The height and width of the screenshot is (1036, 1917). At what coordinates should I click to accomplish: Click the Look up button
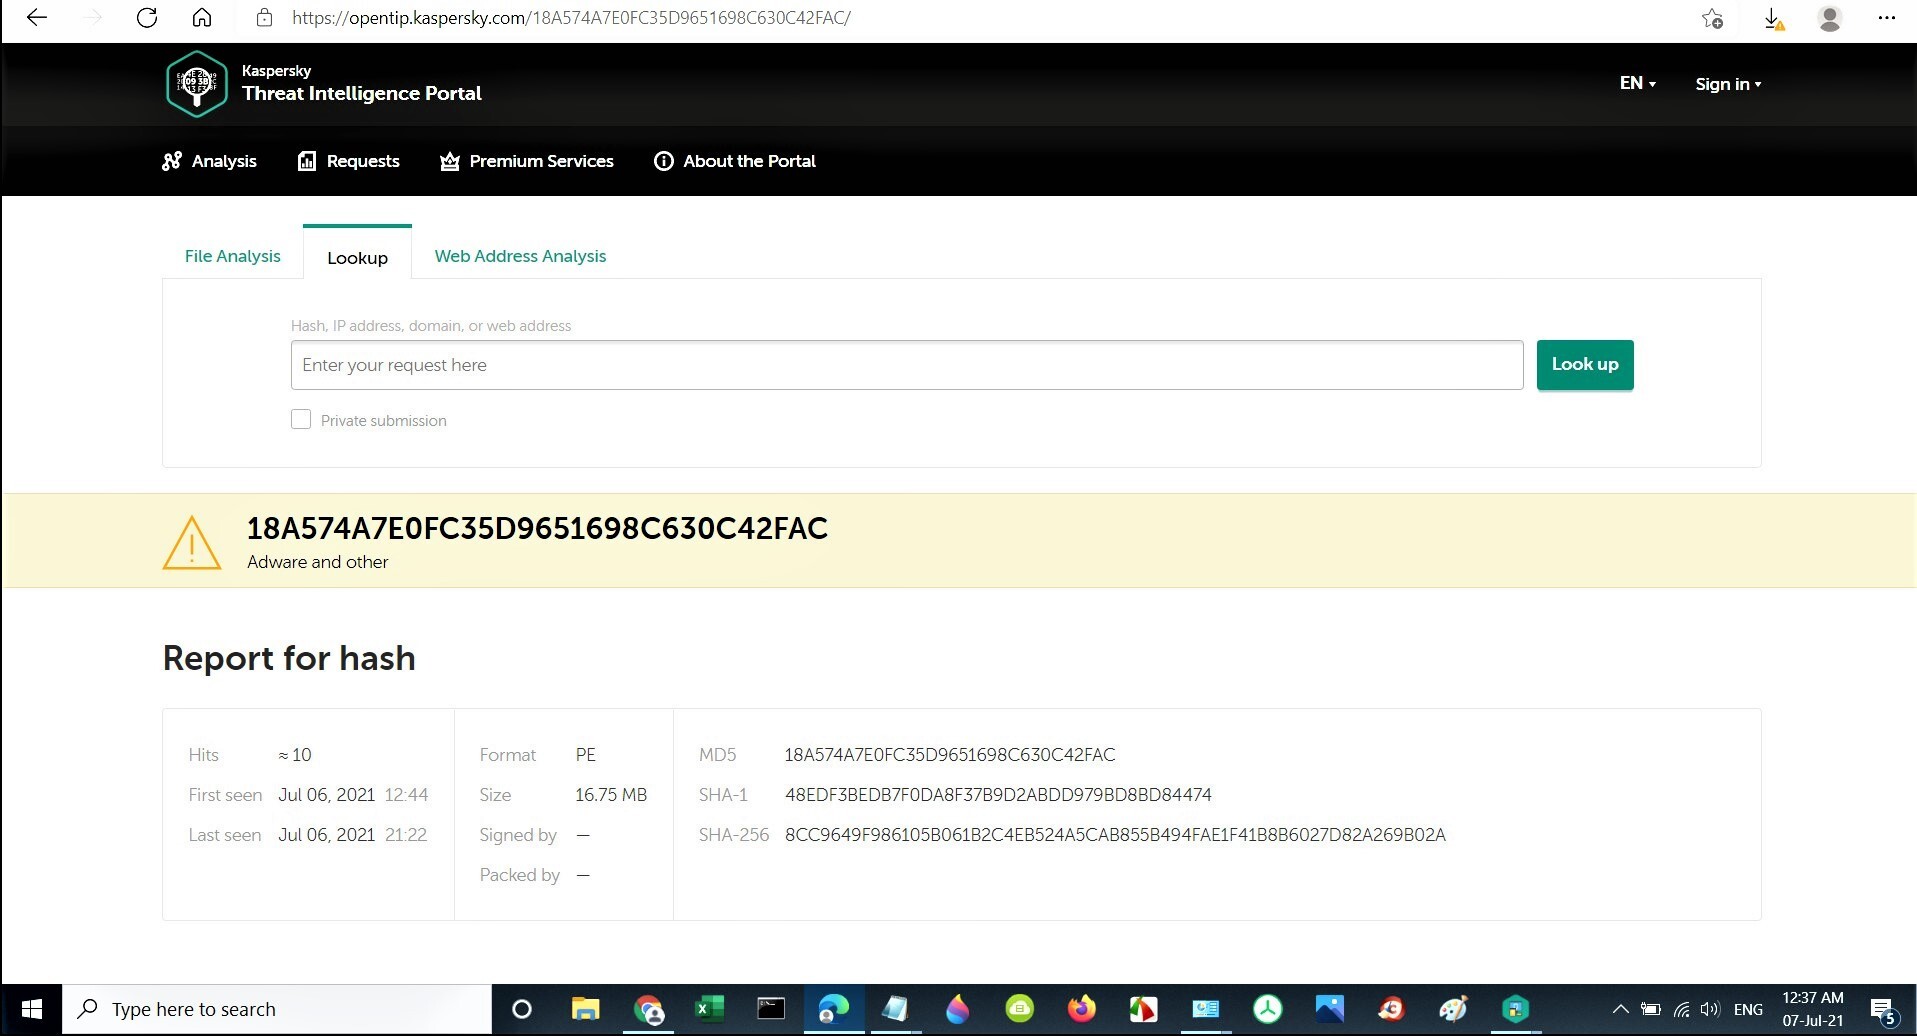(1585, 365)
